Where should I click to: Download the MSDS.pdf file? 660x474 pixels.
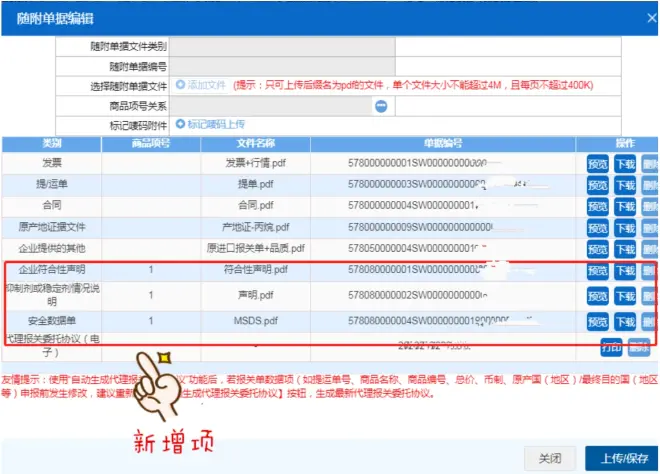pyautogui.click(x=625, y=322)
